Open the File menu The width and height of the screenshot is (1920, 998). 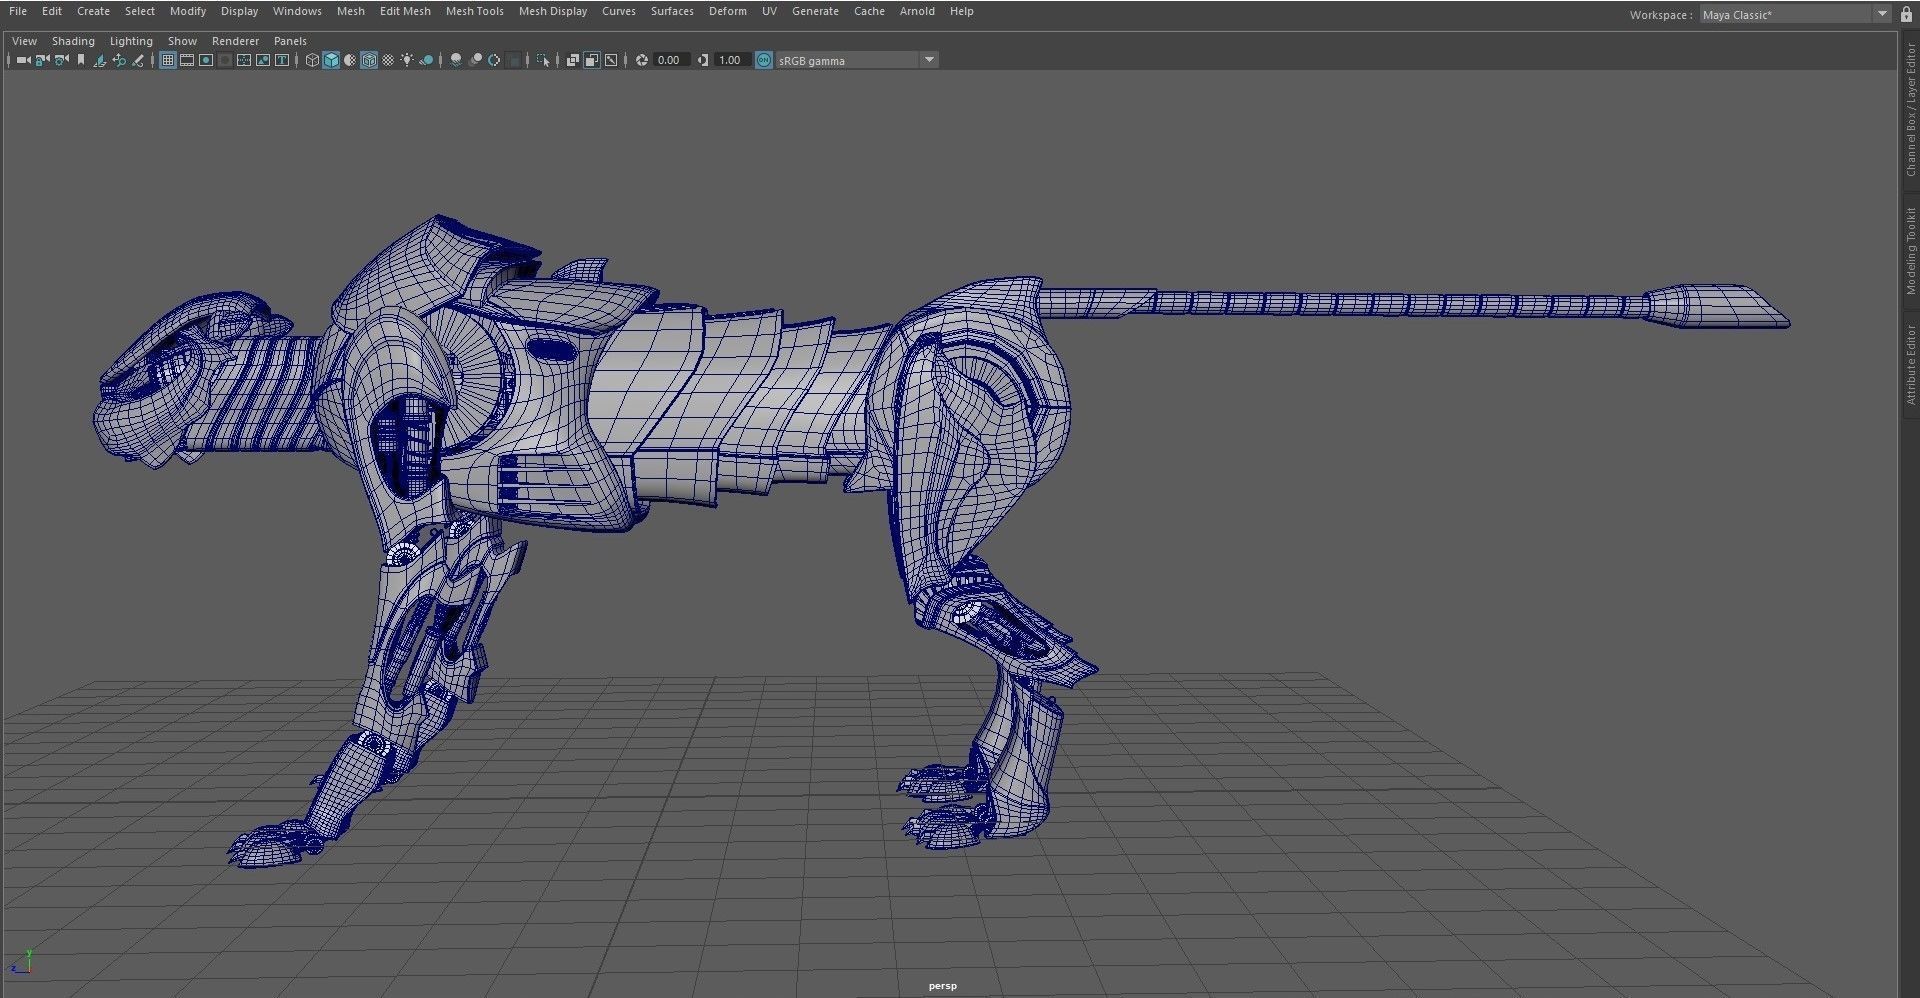(x=18, y=11)
